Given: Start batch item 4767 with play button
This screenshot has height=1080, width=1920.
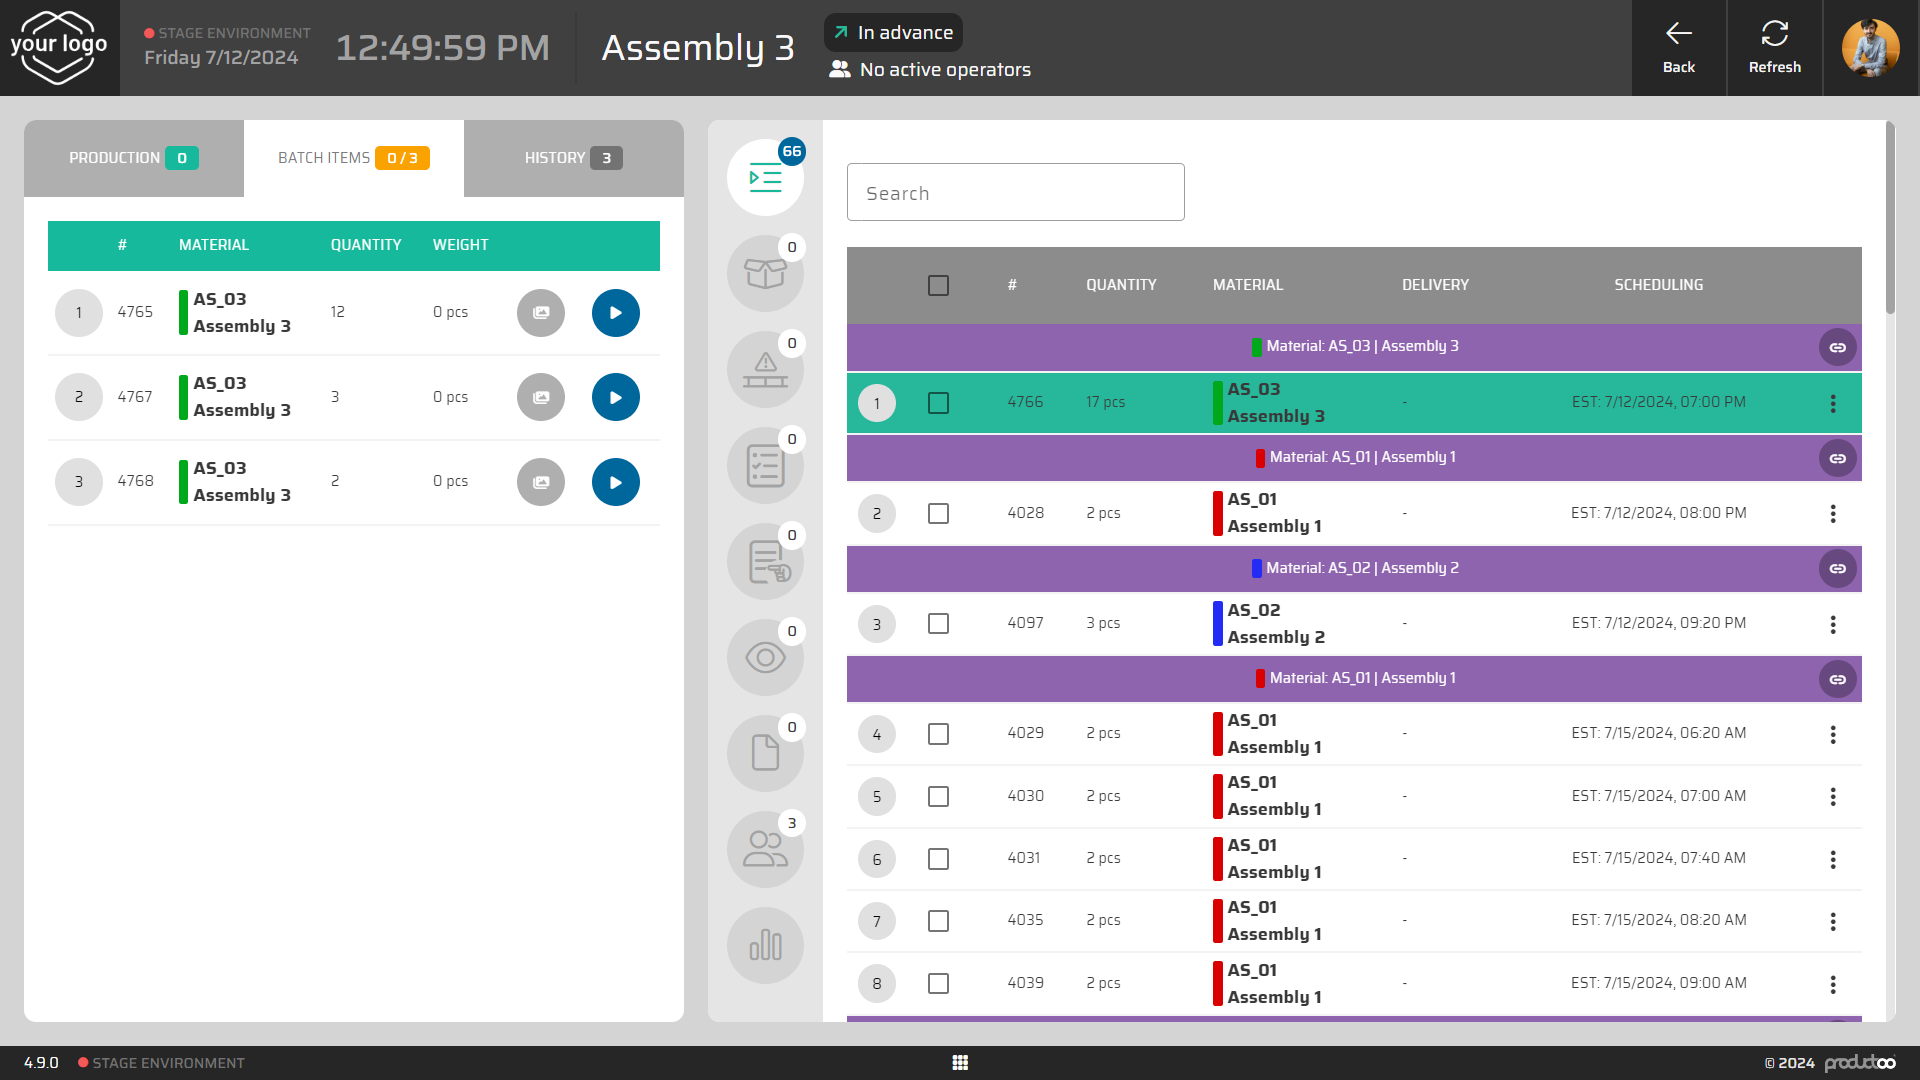Looking at the screenshot, I should (x=616, y=398).
